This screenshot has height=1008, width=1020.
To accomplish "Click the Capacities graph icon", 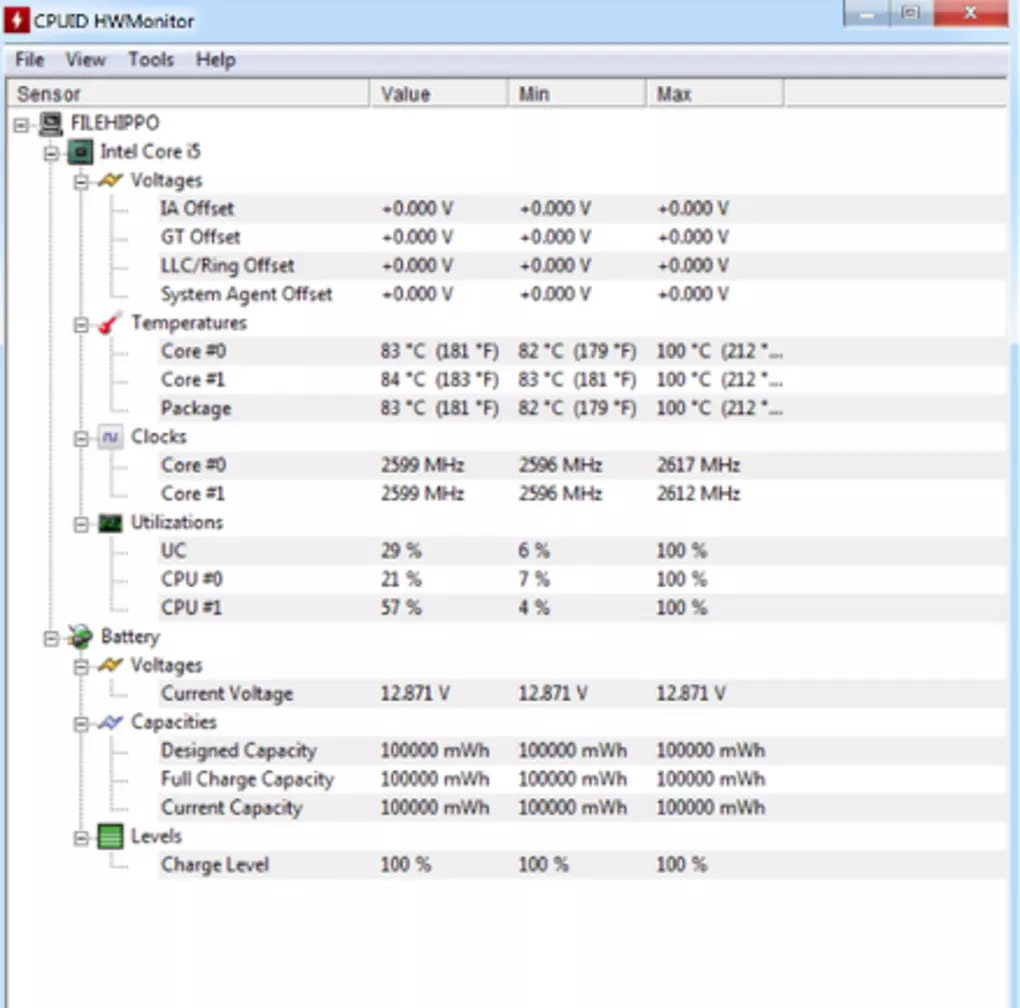I will tap(110, 722).
